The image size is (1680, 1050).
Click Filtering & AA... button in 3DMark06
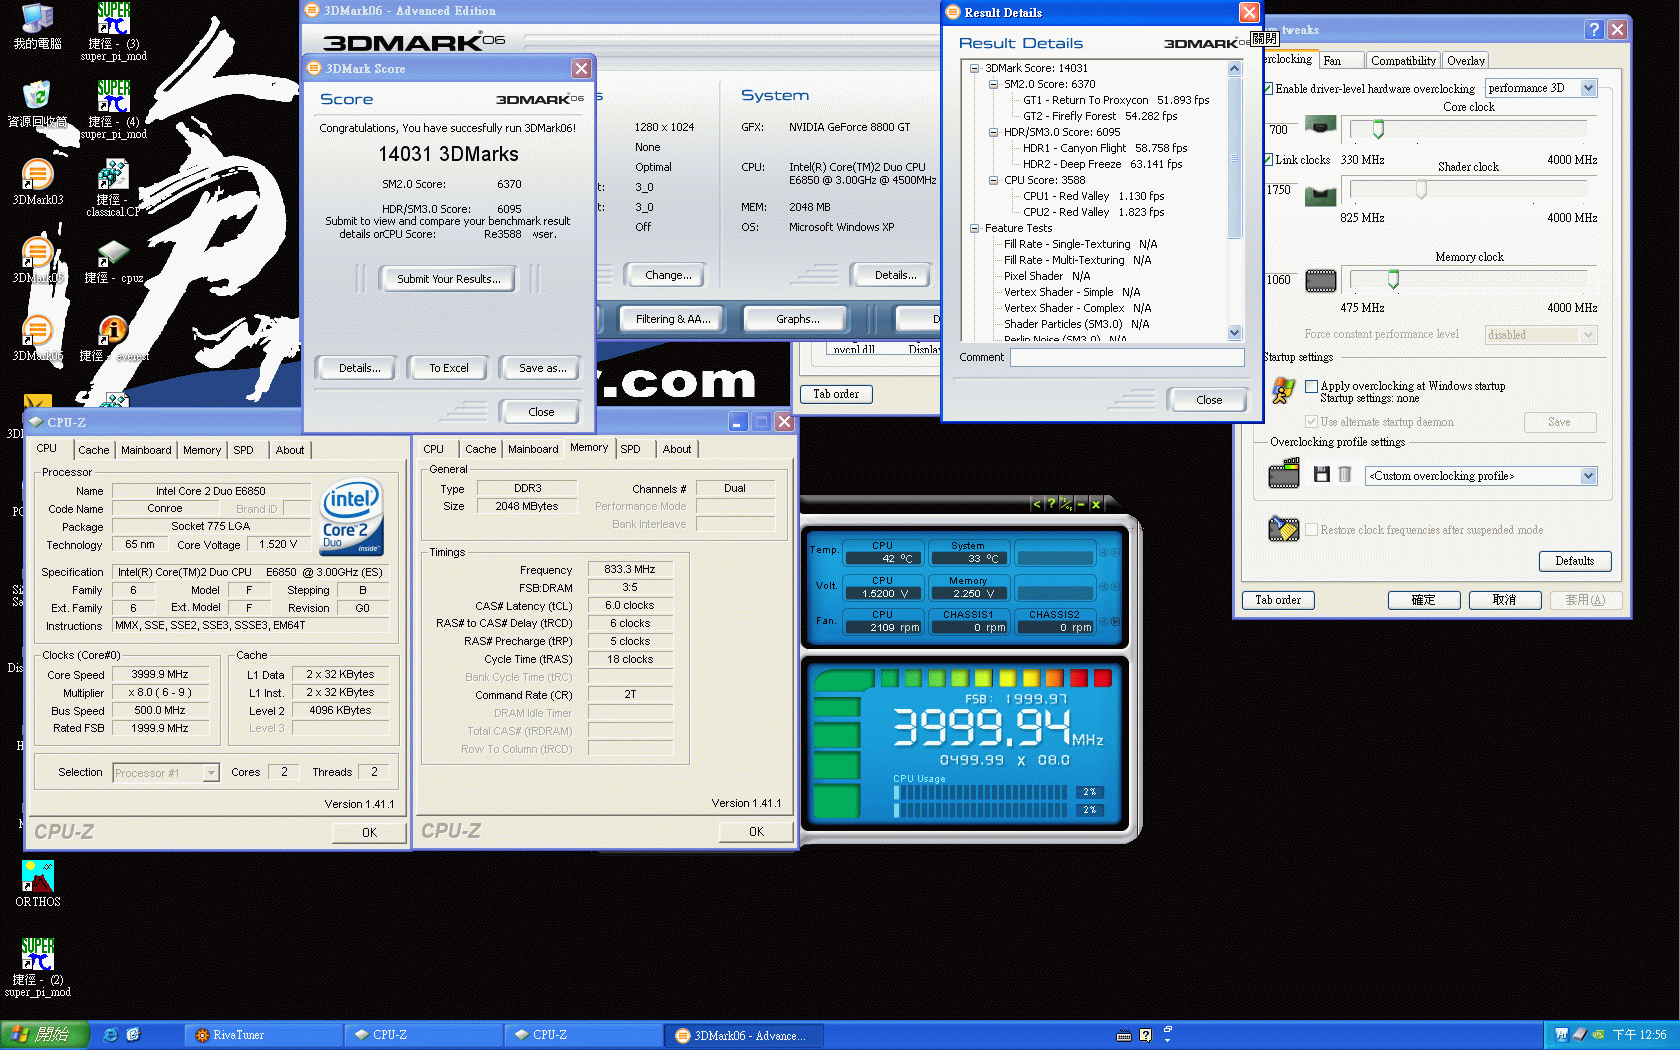tap(673, 319)
